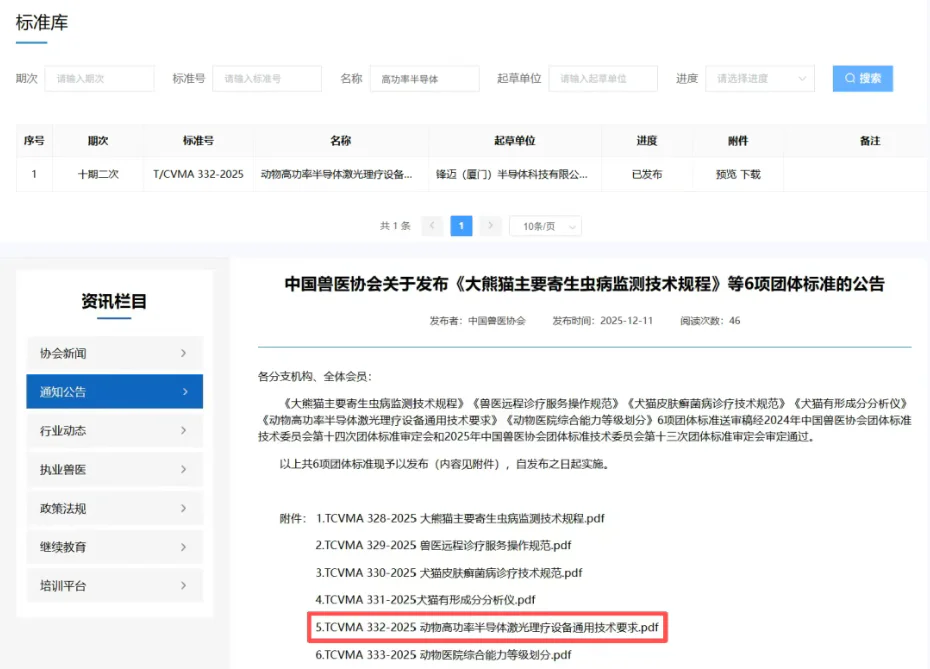Click the 已发布 status cell

click(647, 174)
